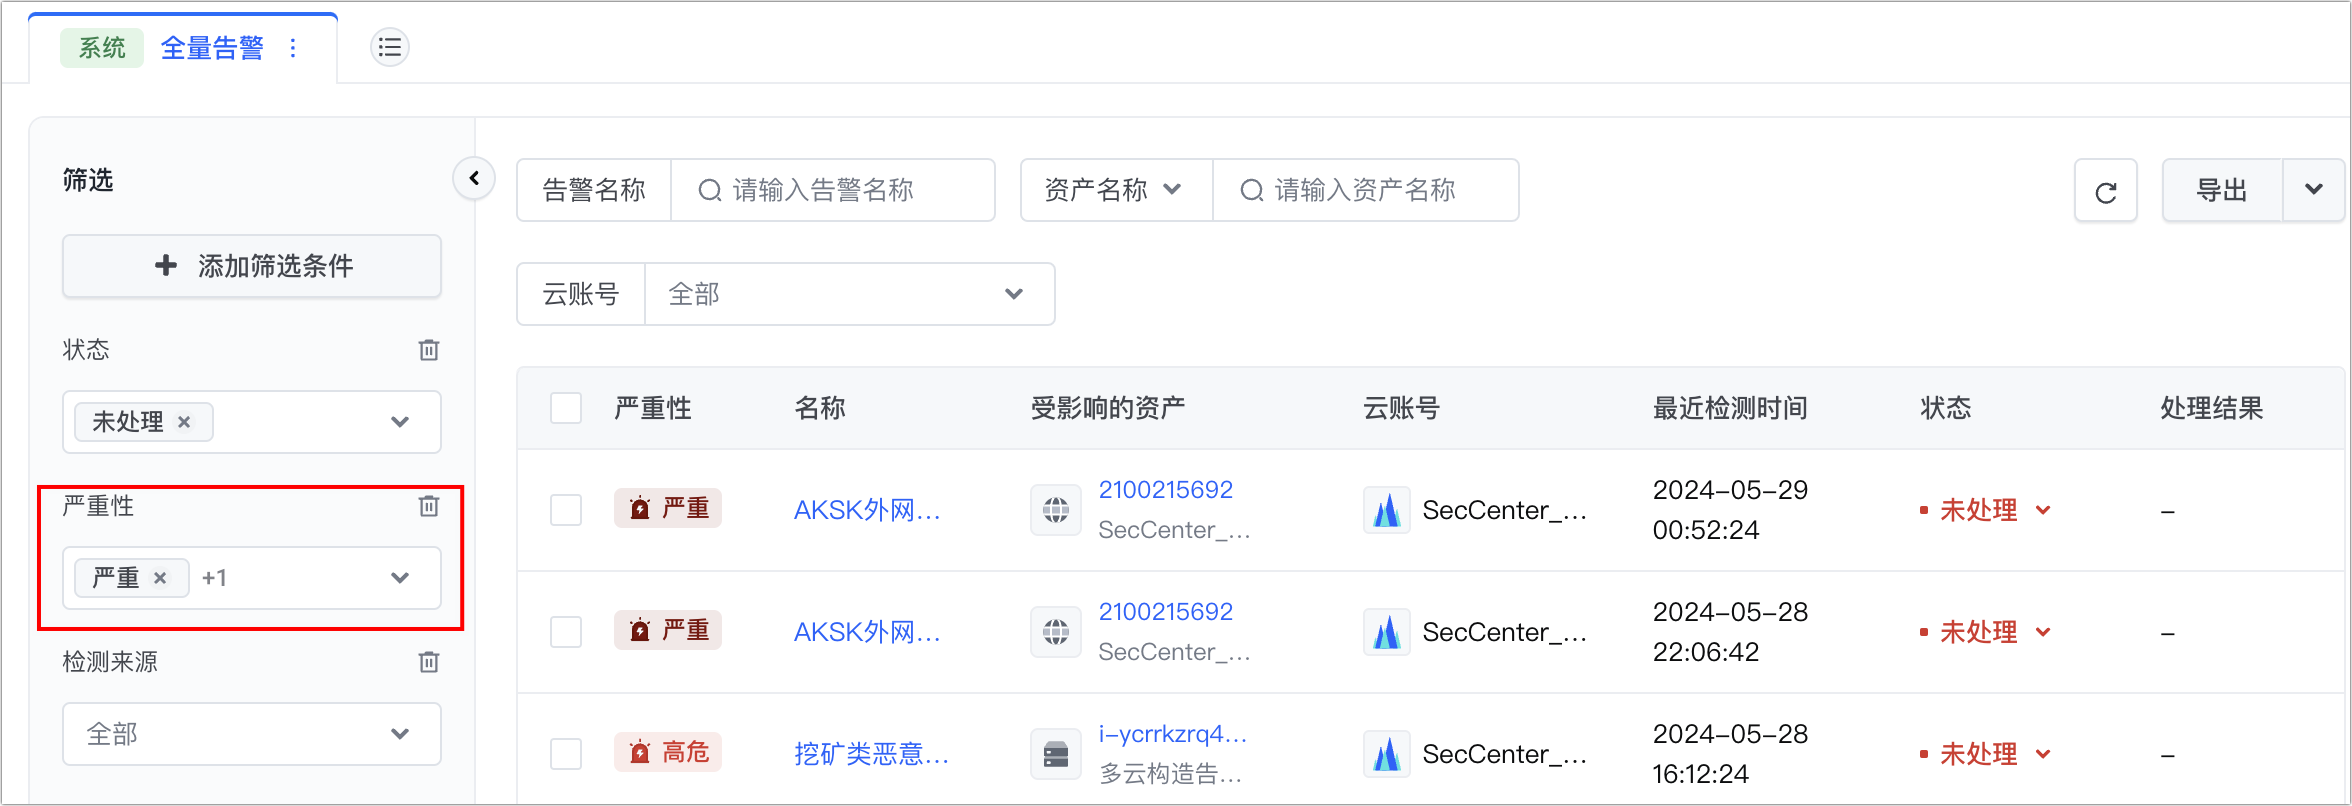Click the 受影响的资产 column header
2352x806 pixels.
coord(1108,408)
